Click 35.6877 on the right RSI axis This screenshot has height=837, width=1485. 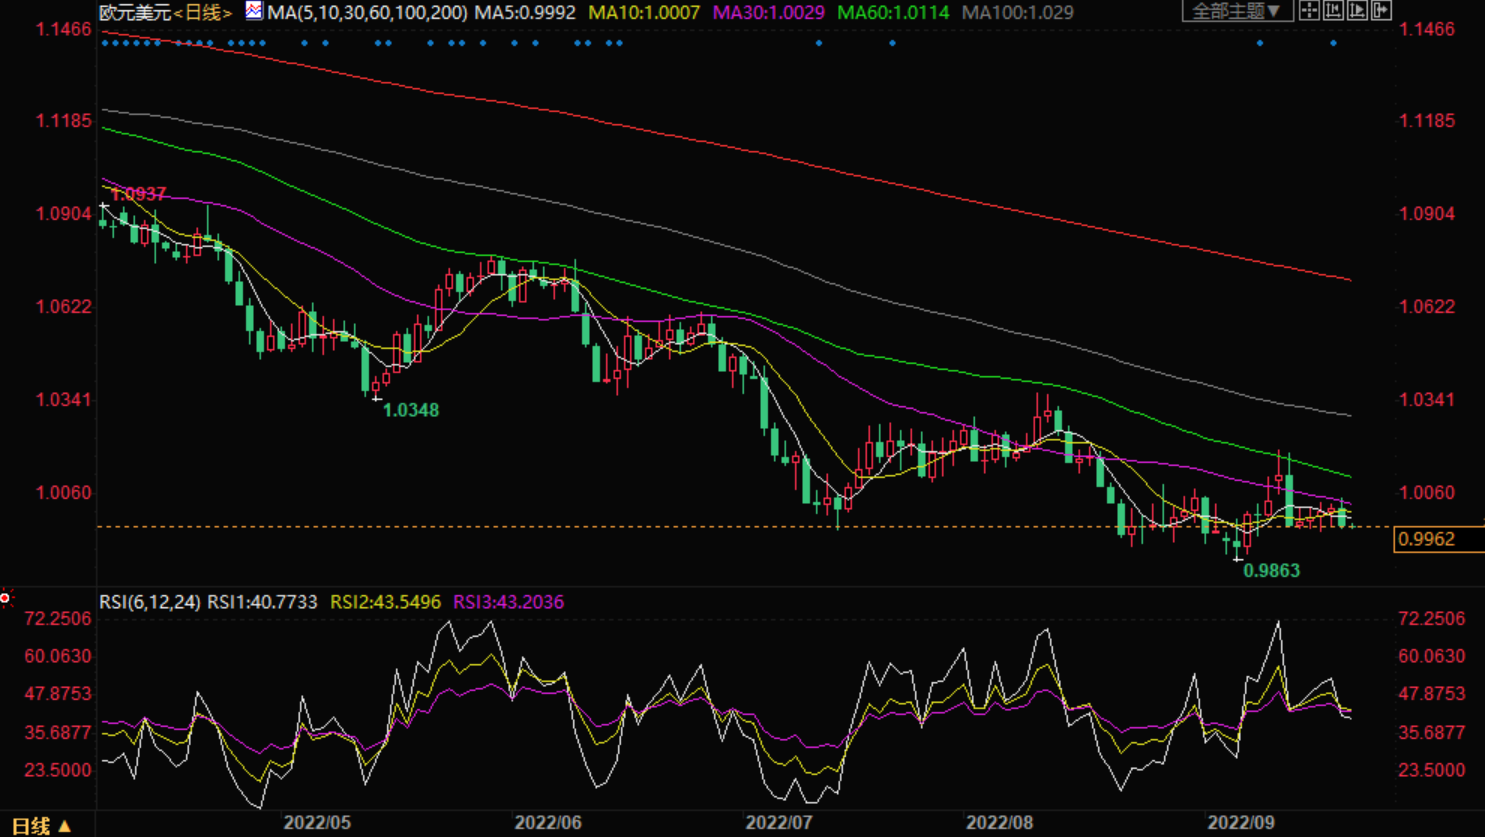pyautogui.click(x=1432, y=732)
